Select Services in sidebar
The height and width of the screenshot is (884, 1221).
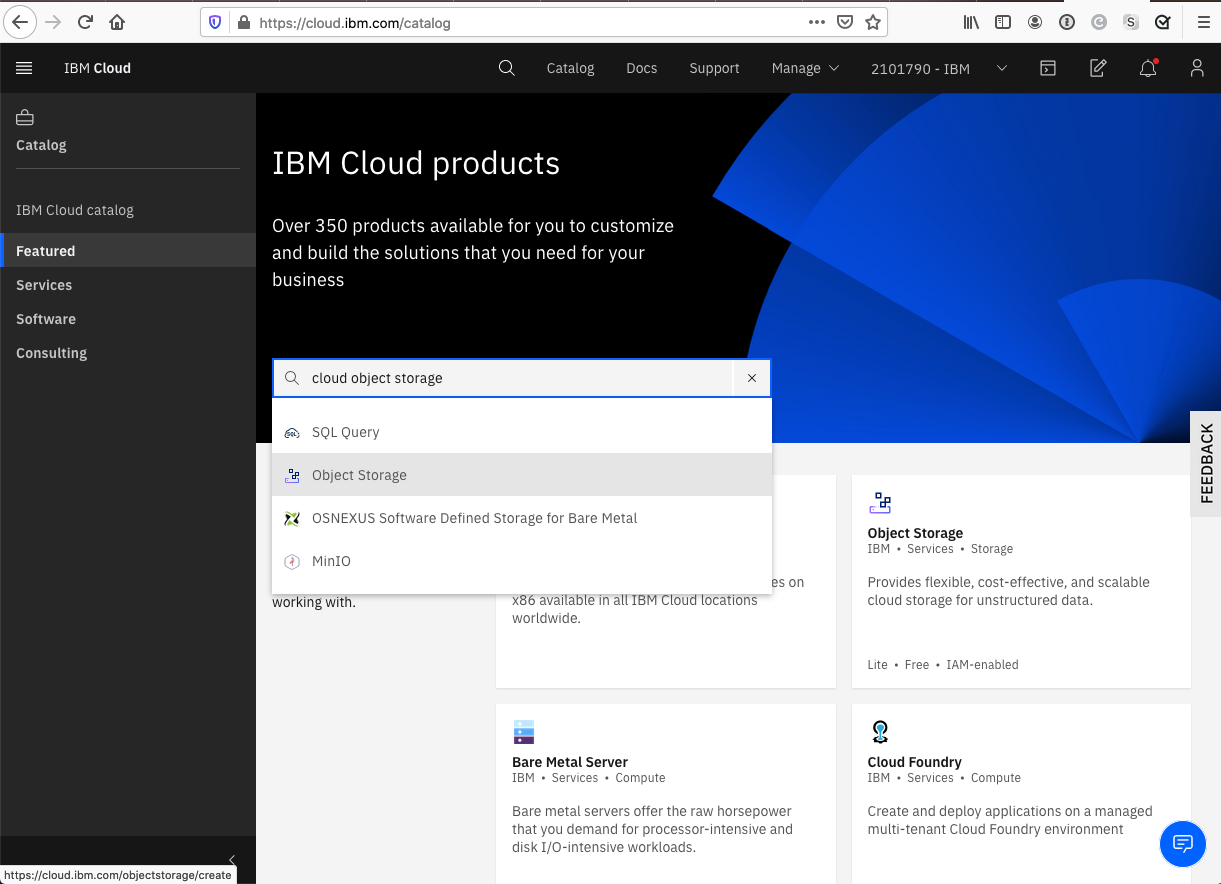tap(128, 285)
